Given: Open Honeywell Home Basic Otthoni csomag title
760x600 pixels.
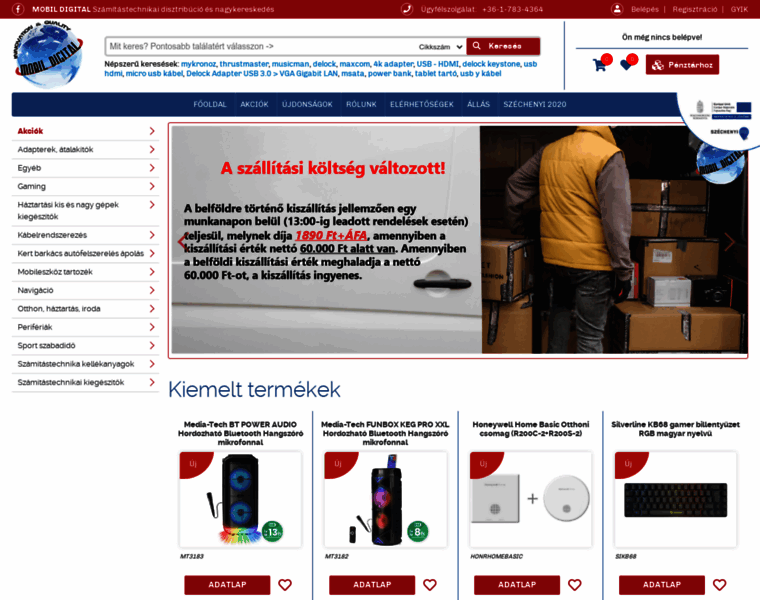Looking at the screenshot, I should tap(531, 429).
